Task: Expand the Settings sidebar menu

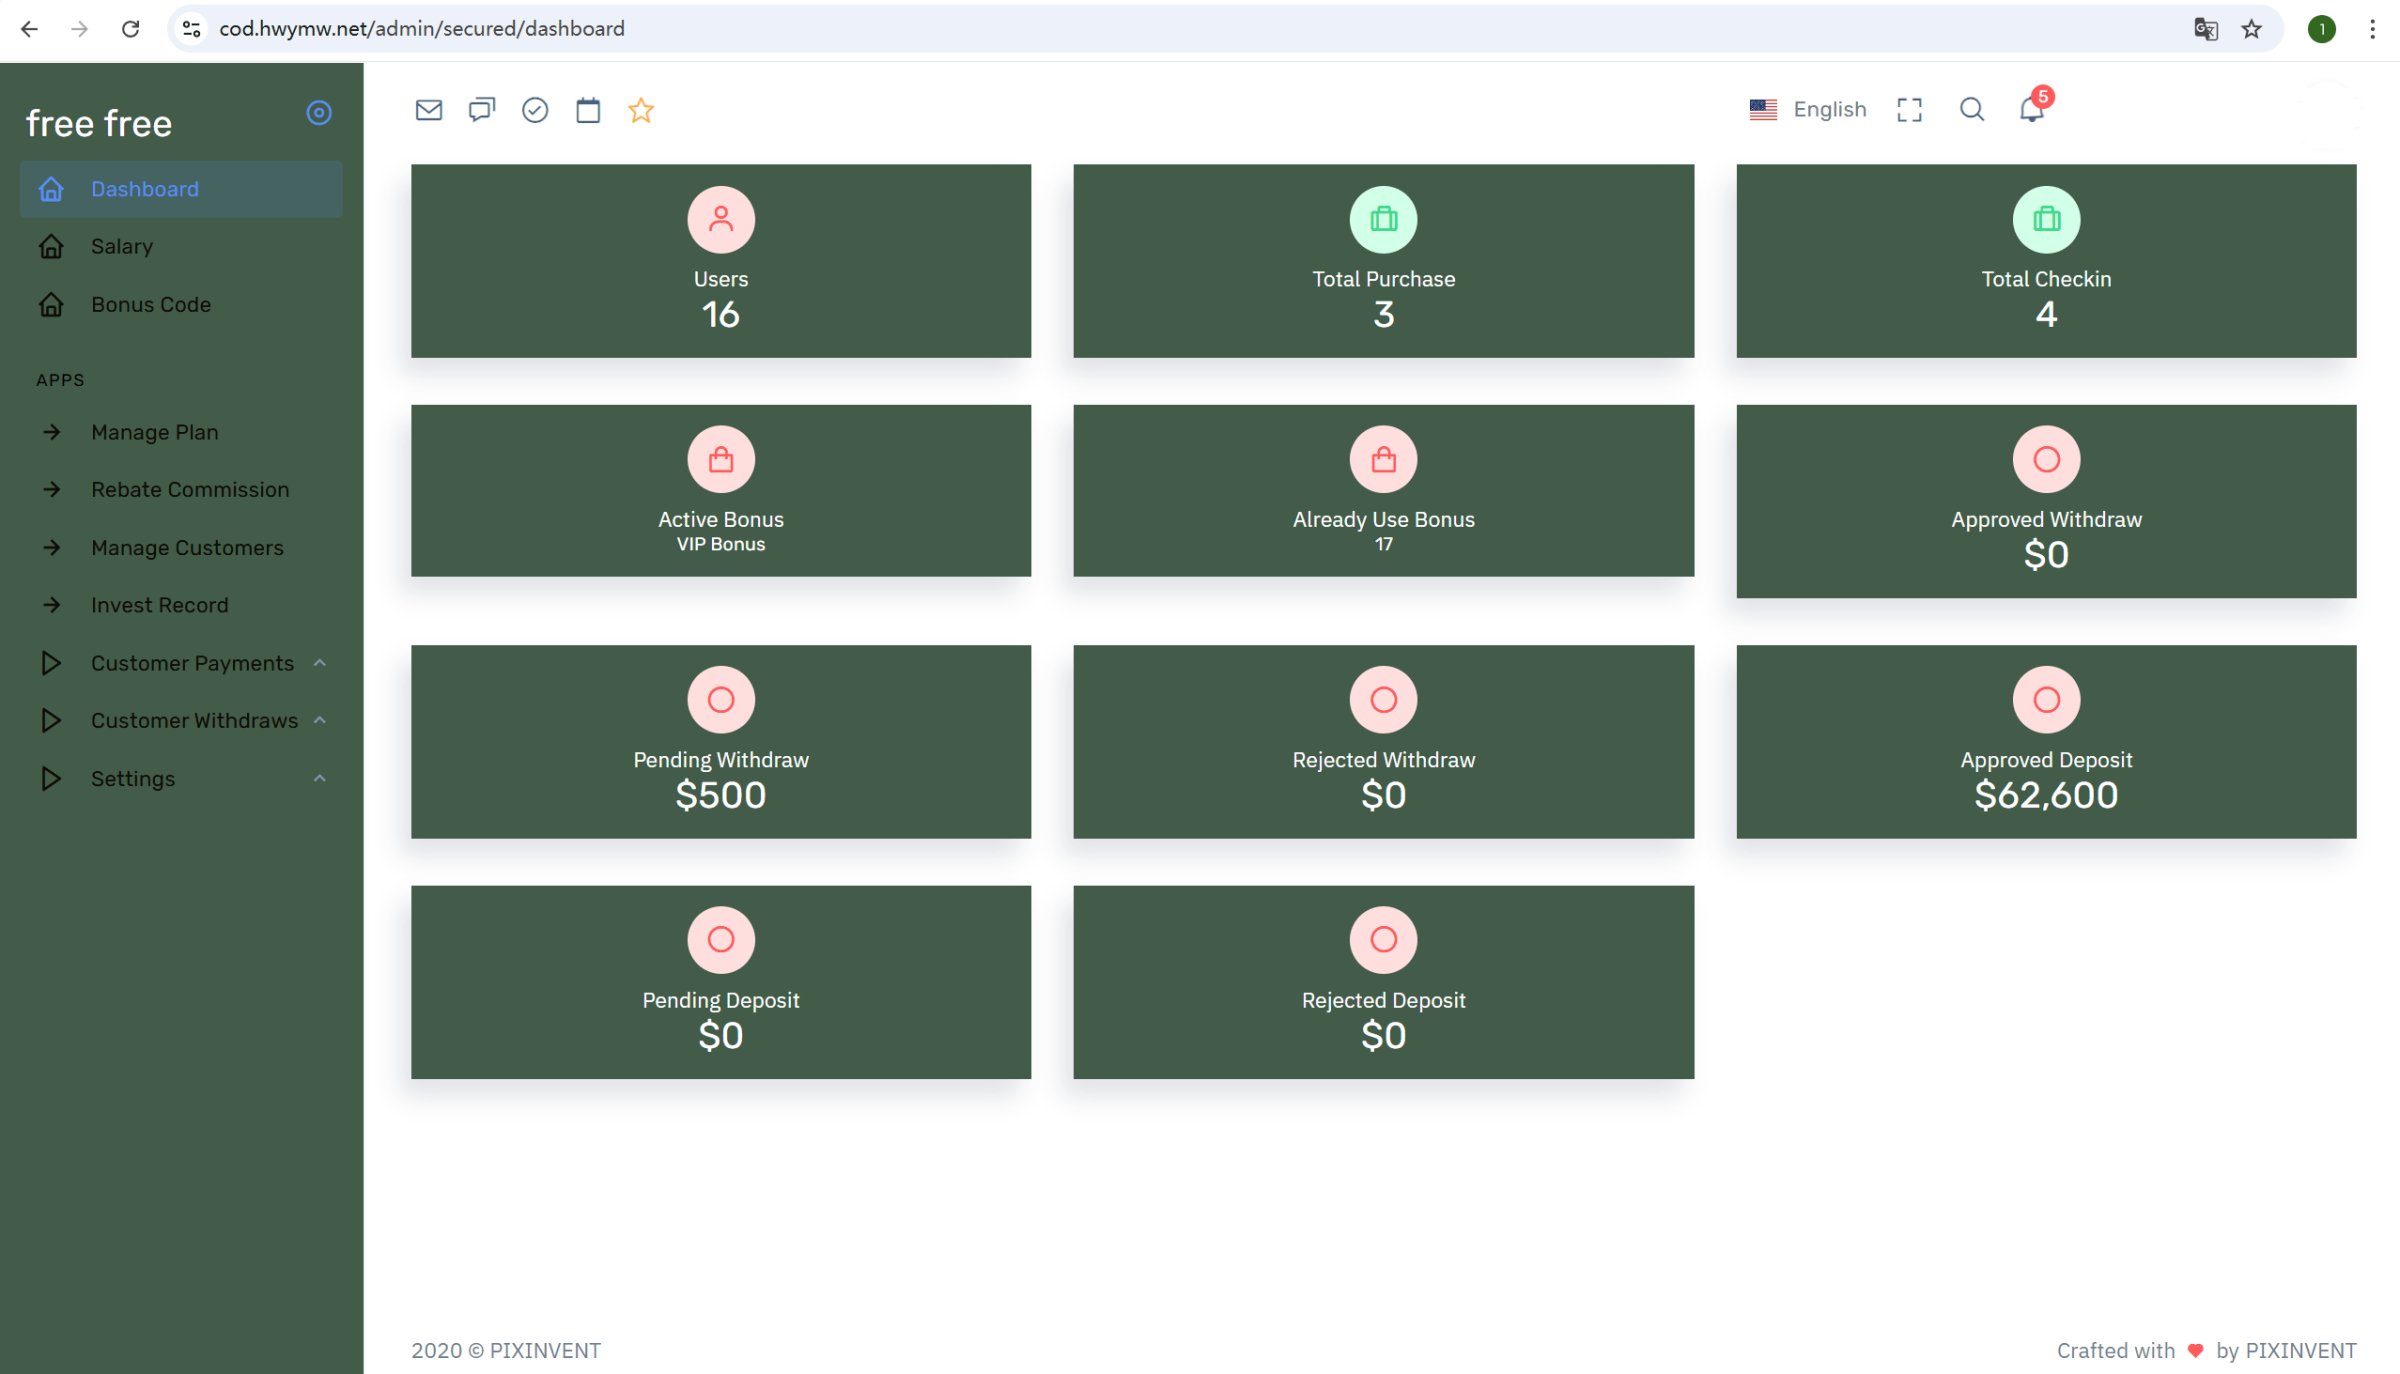Action: [x=133, y=778]
